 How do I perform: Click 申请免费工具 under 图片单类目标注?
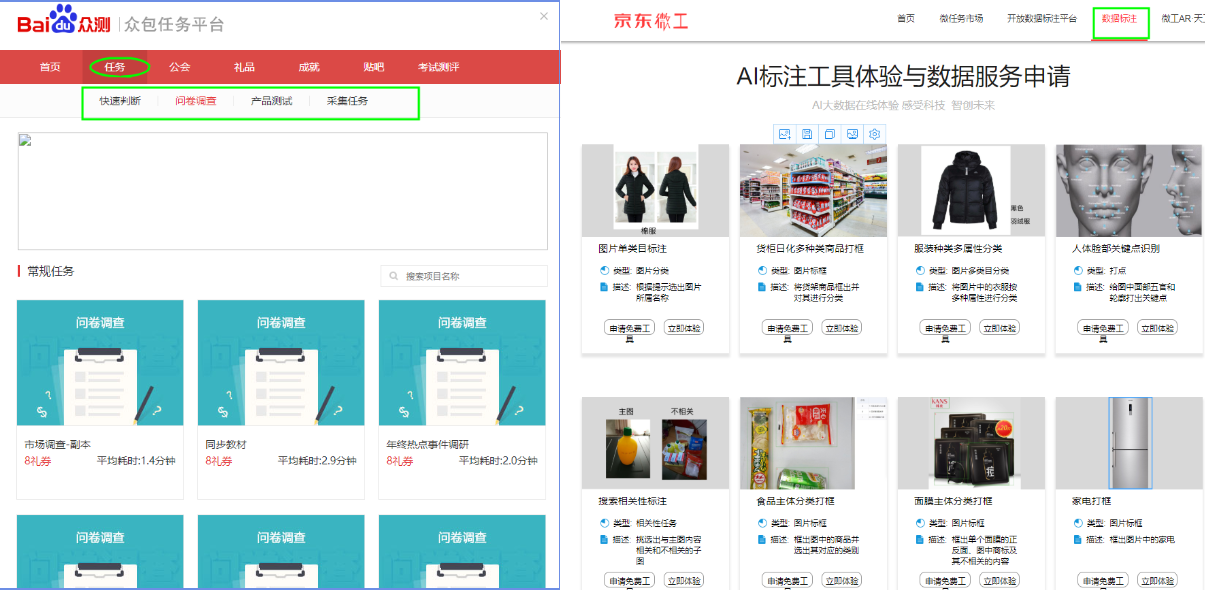pyautogui.click(x=630, y=328)
